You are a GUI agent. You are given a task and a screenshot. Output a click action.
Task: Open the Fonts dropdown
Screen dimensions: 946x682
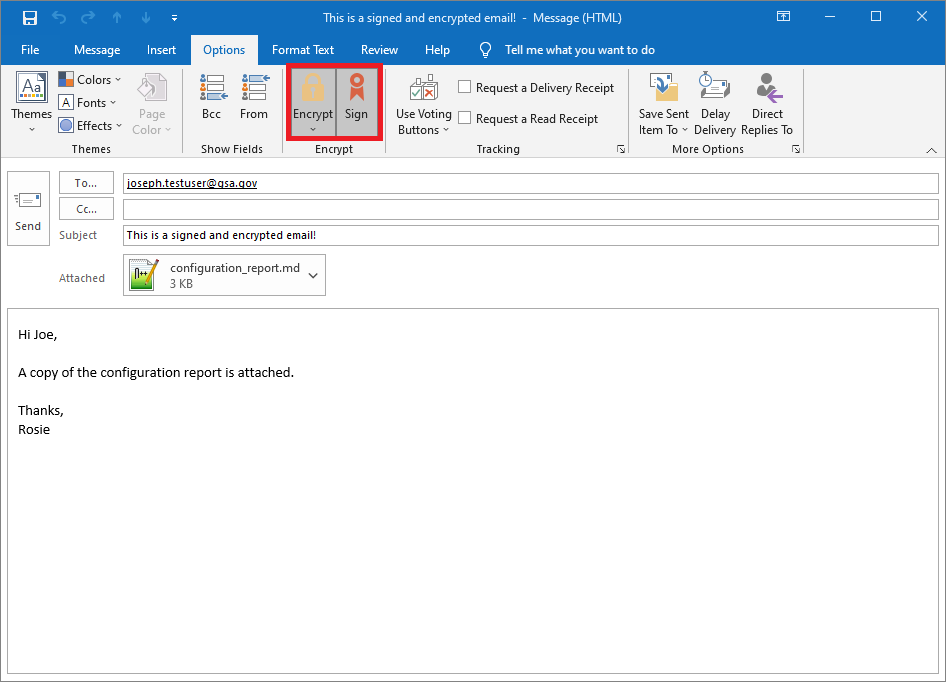pyautogui.click(x=88, y=102)
